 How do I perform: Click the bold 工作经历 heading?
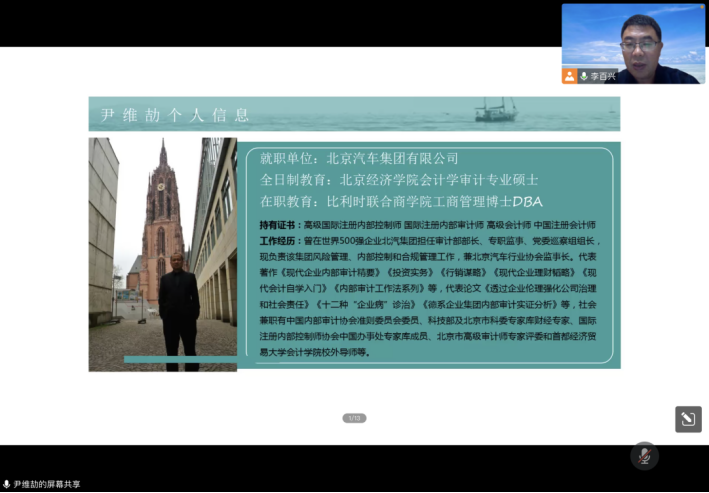(x=279, y=241)
